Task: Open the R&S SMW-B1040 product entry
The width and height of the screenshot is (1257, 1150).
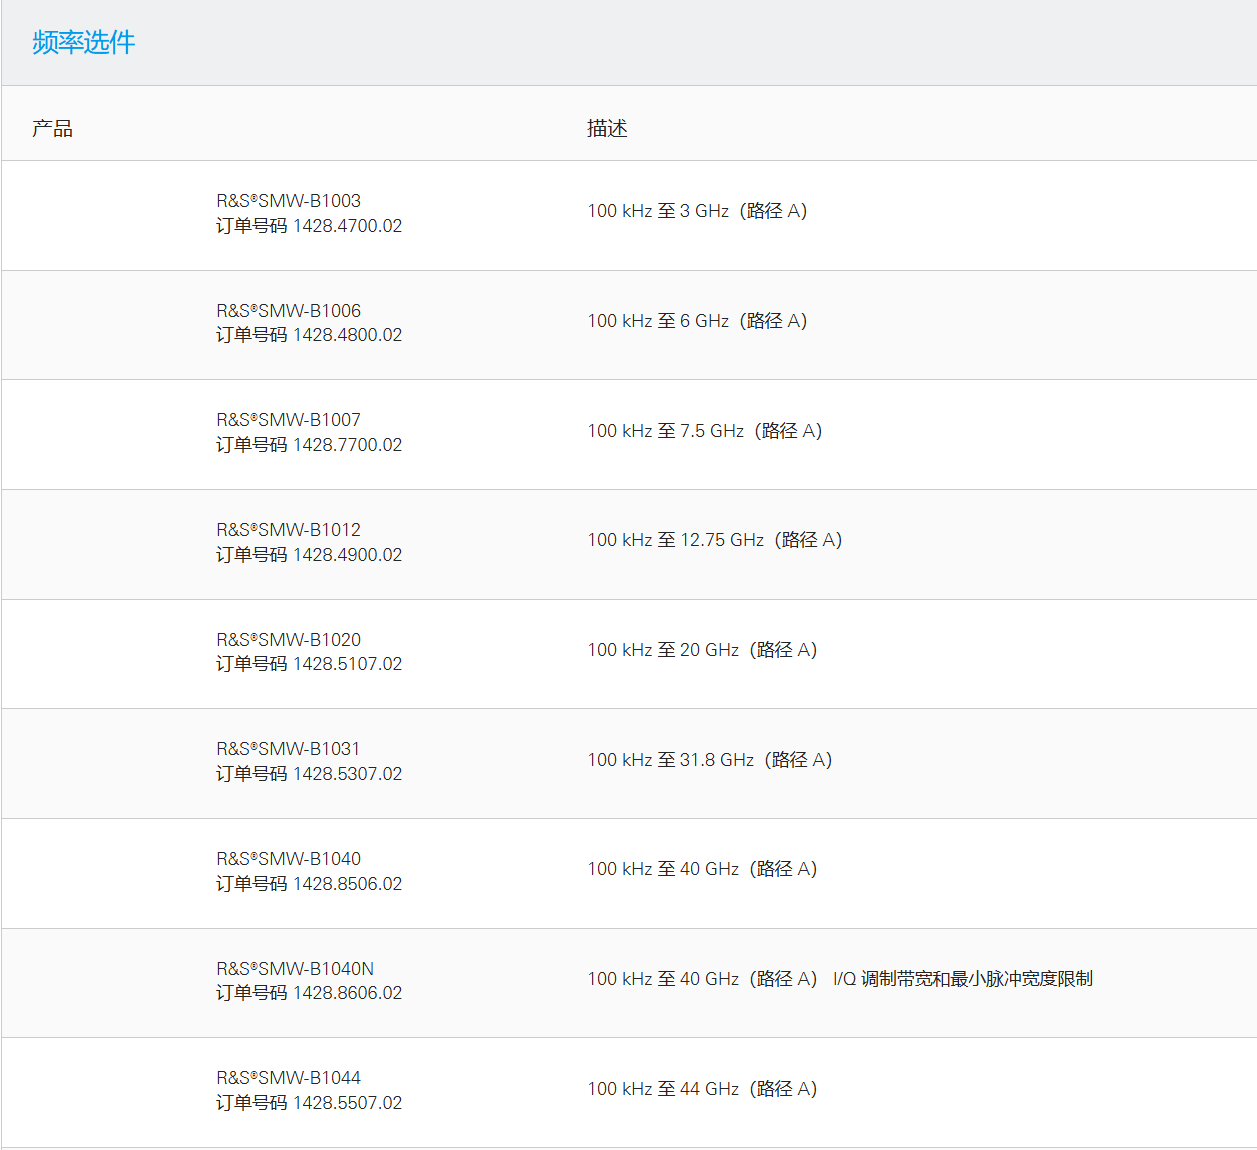Action: pyautogui.click(x=288, y=859)
